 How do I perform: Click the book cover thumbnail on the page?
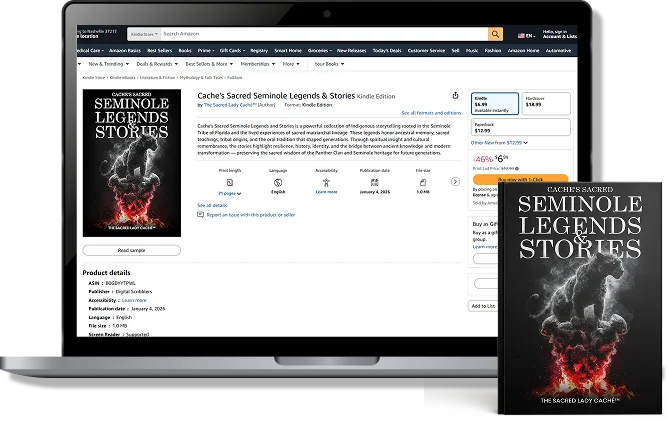tap(132, 163)
